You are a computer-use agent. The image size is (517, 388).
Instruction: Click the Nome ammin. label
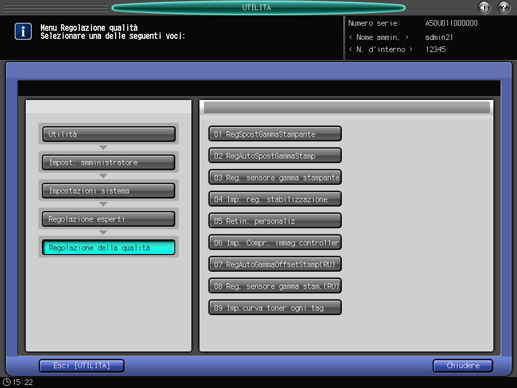point(378,37)
